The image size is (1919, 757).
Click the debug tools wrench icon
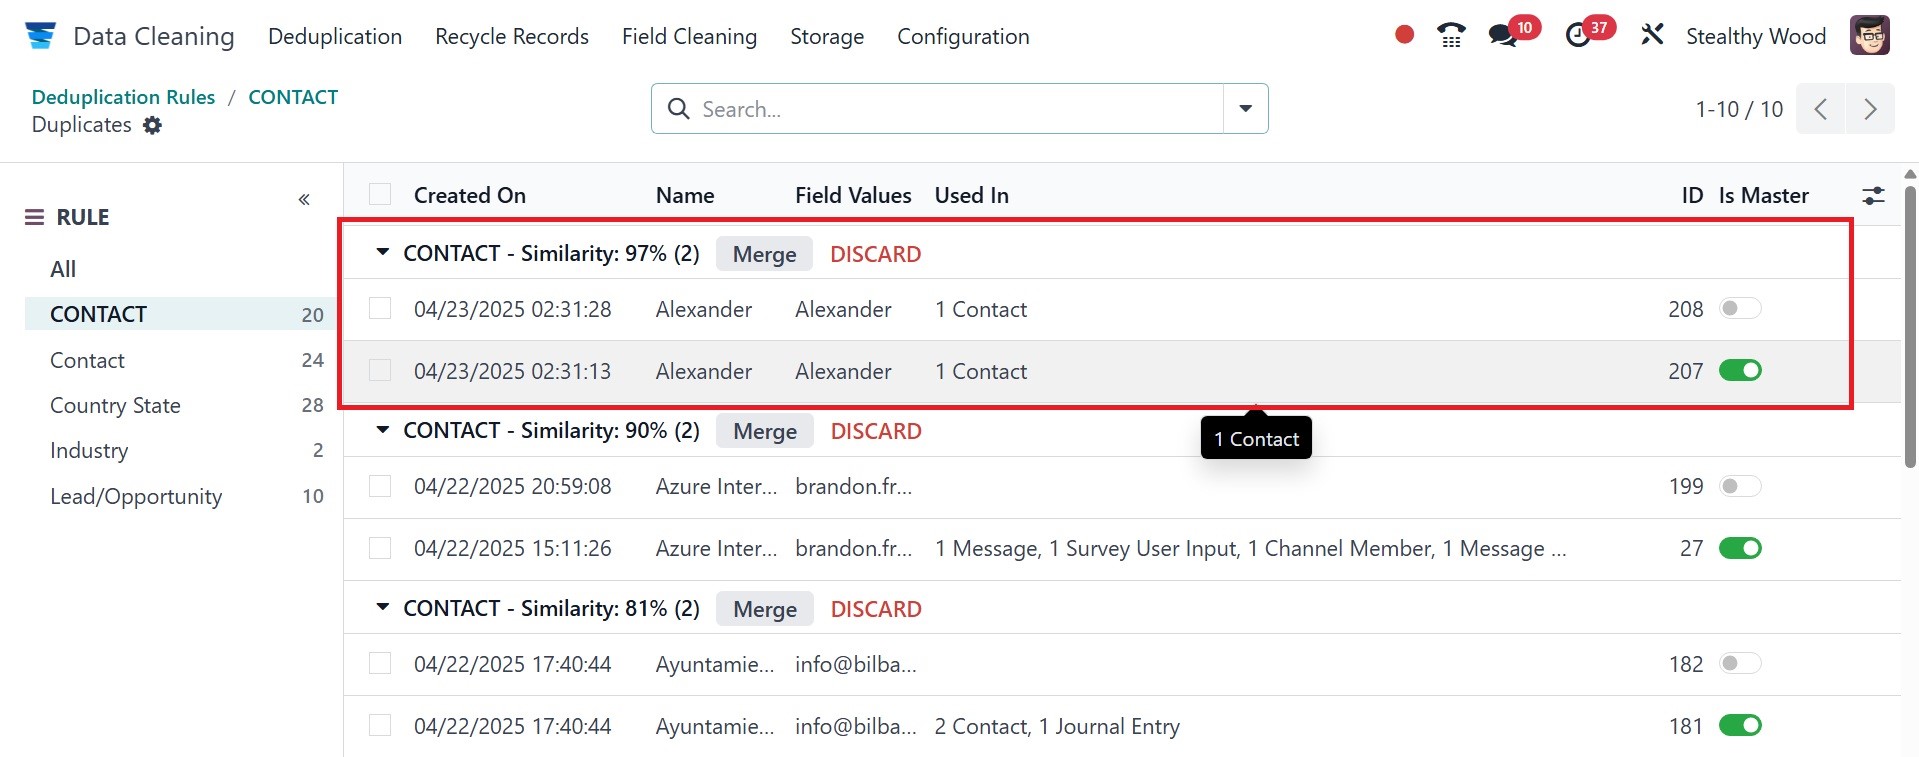pyautogui.click(x=1652, y=36)
